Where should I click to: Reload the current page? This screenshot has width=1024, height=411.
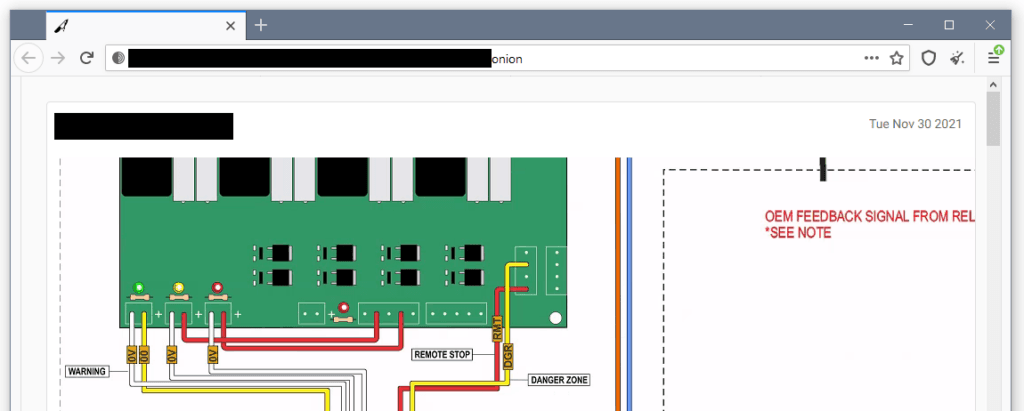(x=87, y=58)
